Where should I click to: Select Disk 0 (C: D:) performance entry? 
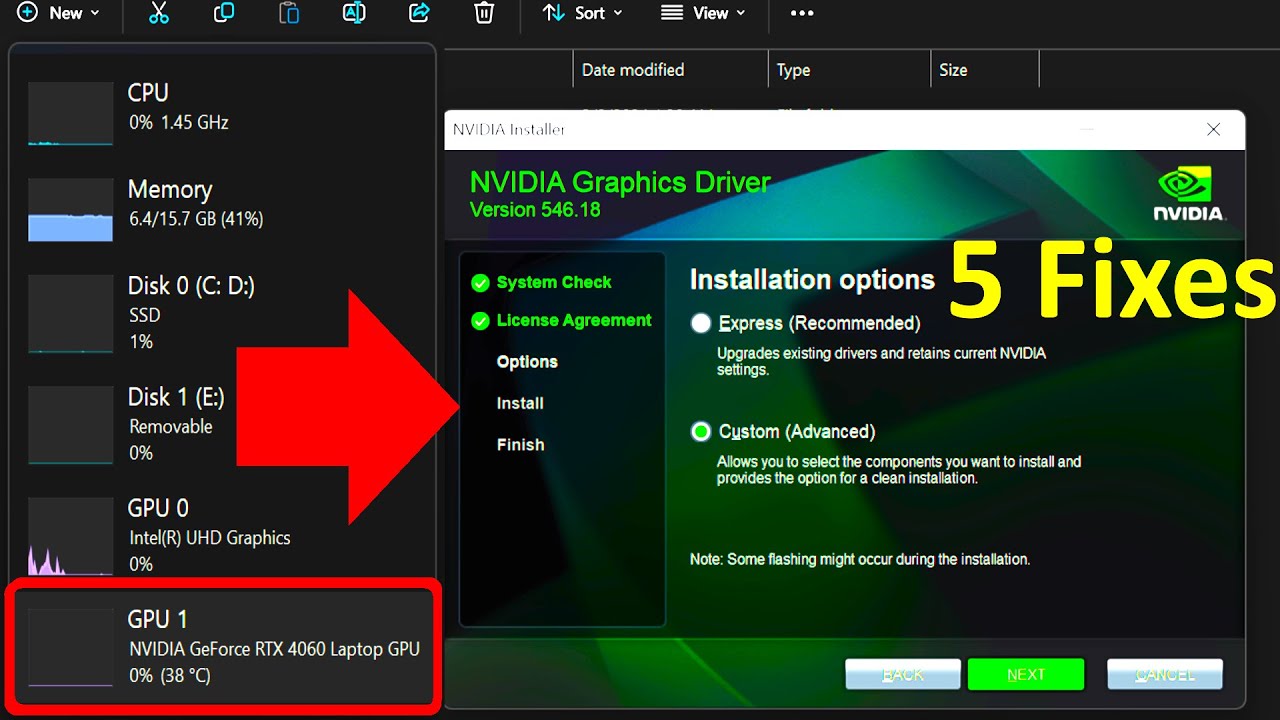(x=224, y=313)
